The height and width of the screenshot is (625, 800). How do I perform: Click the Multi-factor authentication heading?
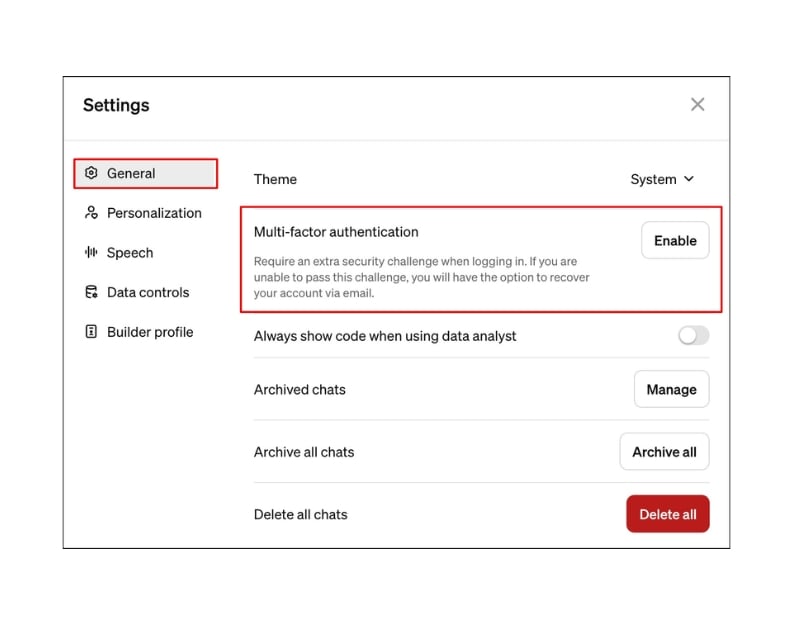[336, 232]
